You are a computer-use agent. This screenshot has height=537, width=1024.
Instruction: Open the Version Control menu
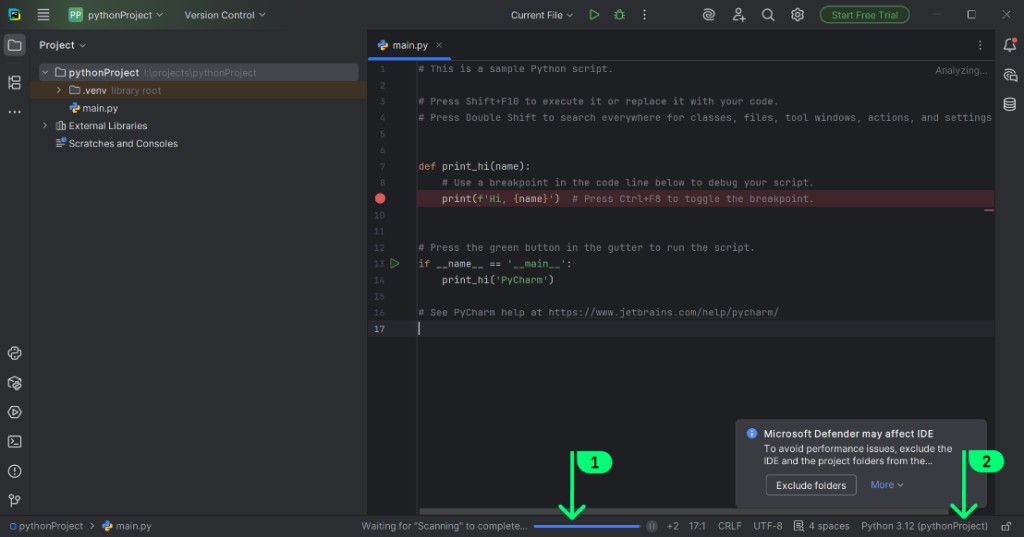225,15
